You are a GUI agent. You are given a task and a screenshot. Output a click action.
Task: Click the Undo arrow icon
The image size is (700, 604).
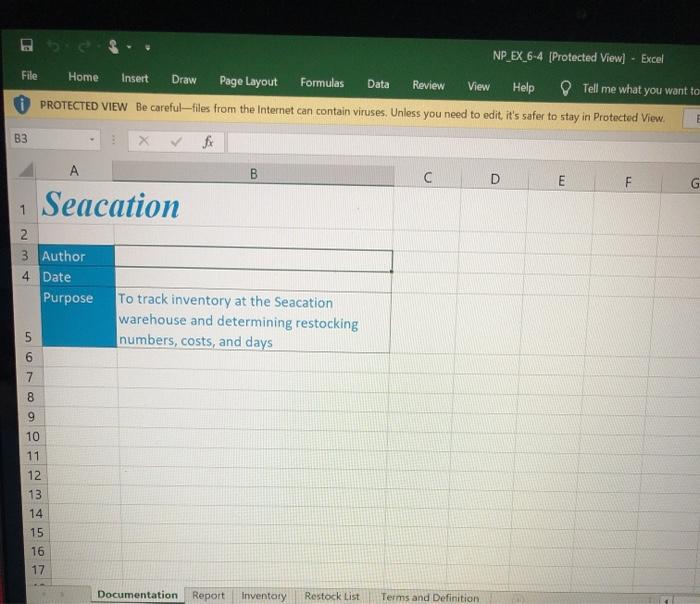(x=54, y=46)
